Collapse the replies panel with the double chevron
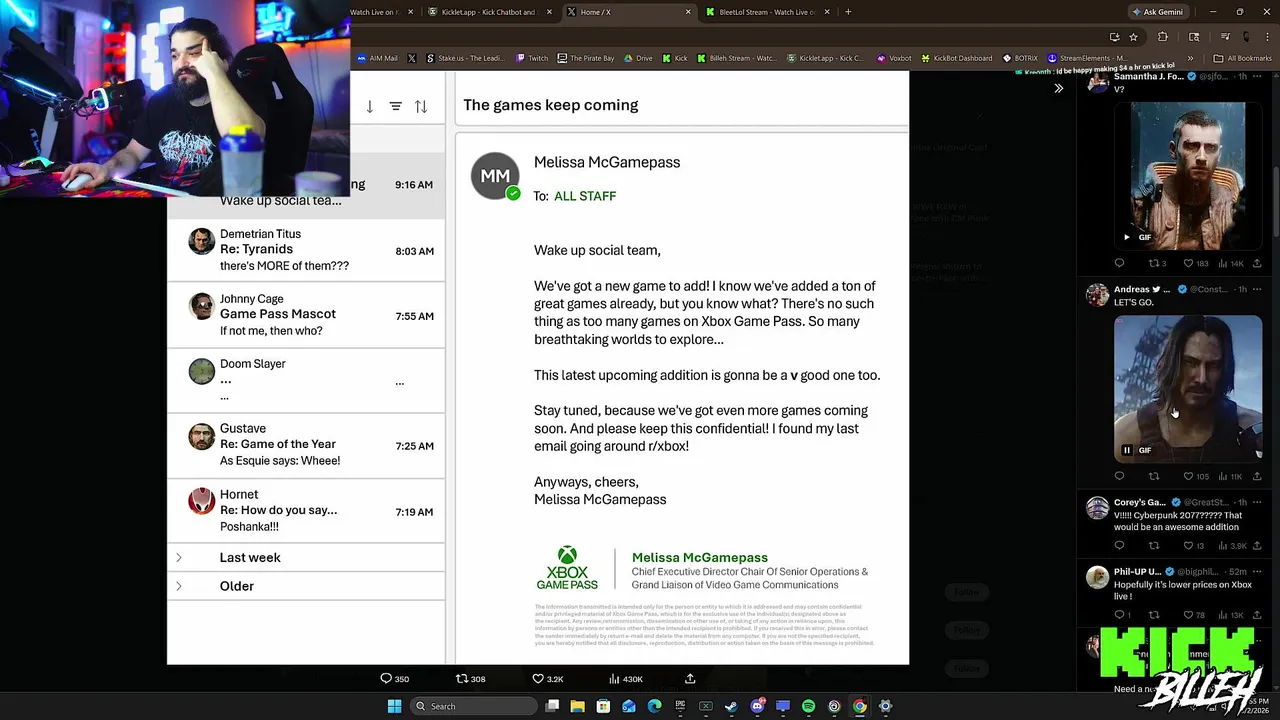The width and height of the screenshot is (1280, 720). (x=1059, y=88)
